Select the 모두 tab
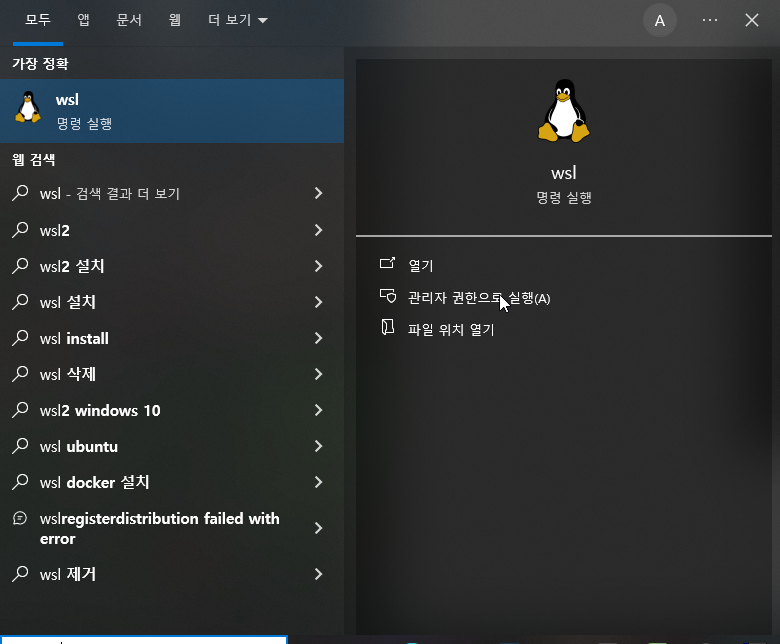 tap(38, 20)
